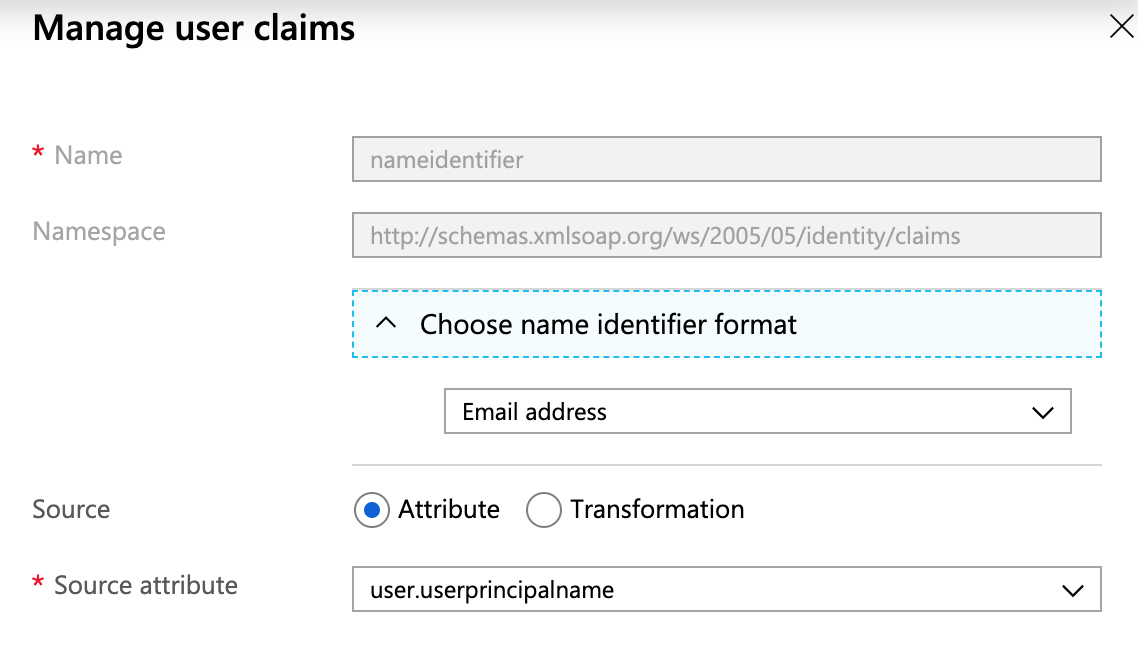Click the Source field label
This screenshot has height=650, width=1138.
tap(71, 509)
